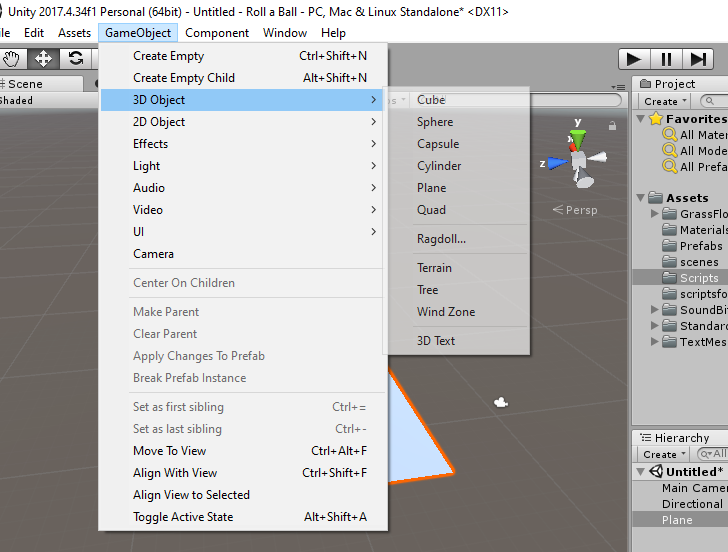Select All Models search favorite
Screen dimensions: 728x552
tap(695, 151)
